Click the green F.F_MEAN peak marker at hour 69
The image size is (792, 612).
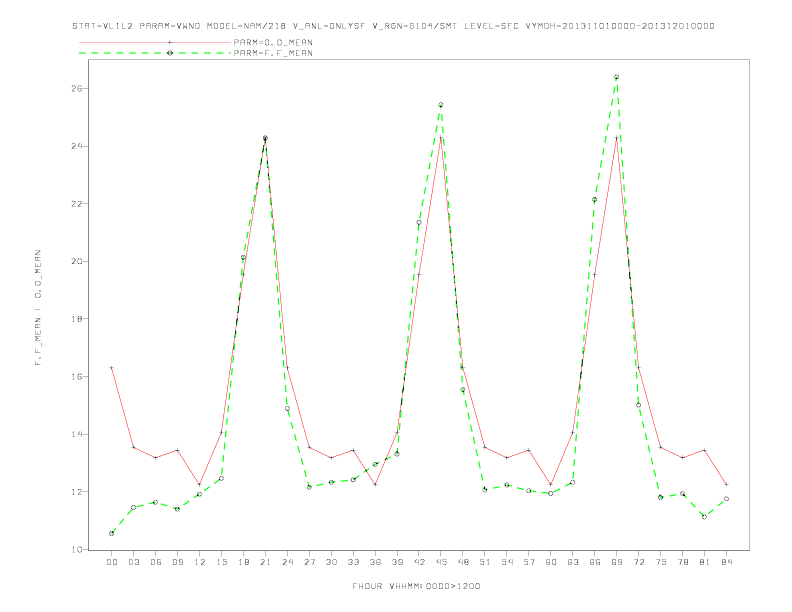pyautogui.click(x=616, y=77)
